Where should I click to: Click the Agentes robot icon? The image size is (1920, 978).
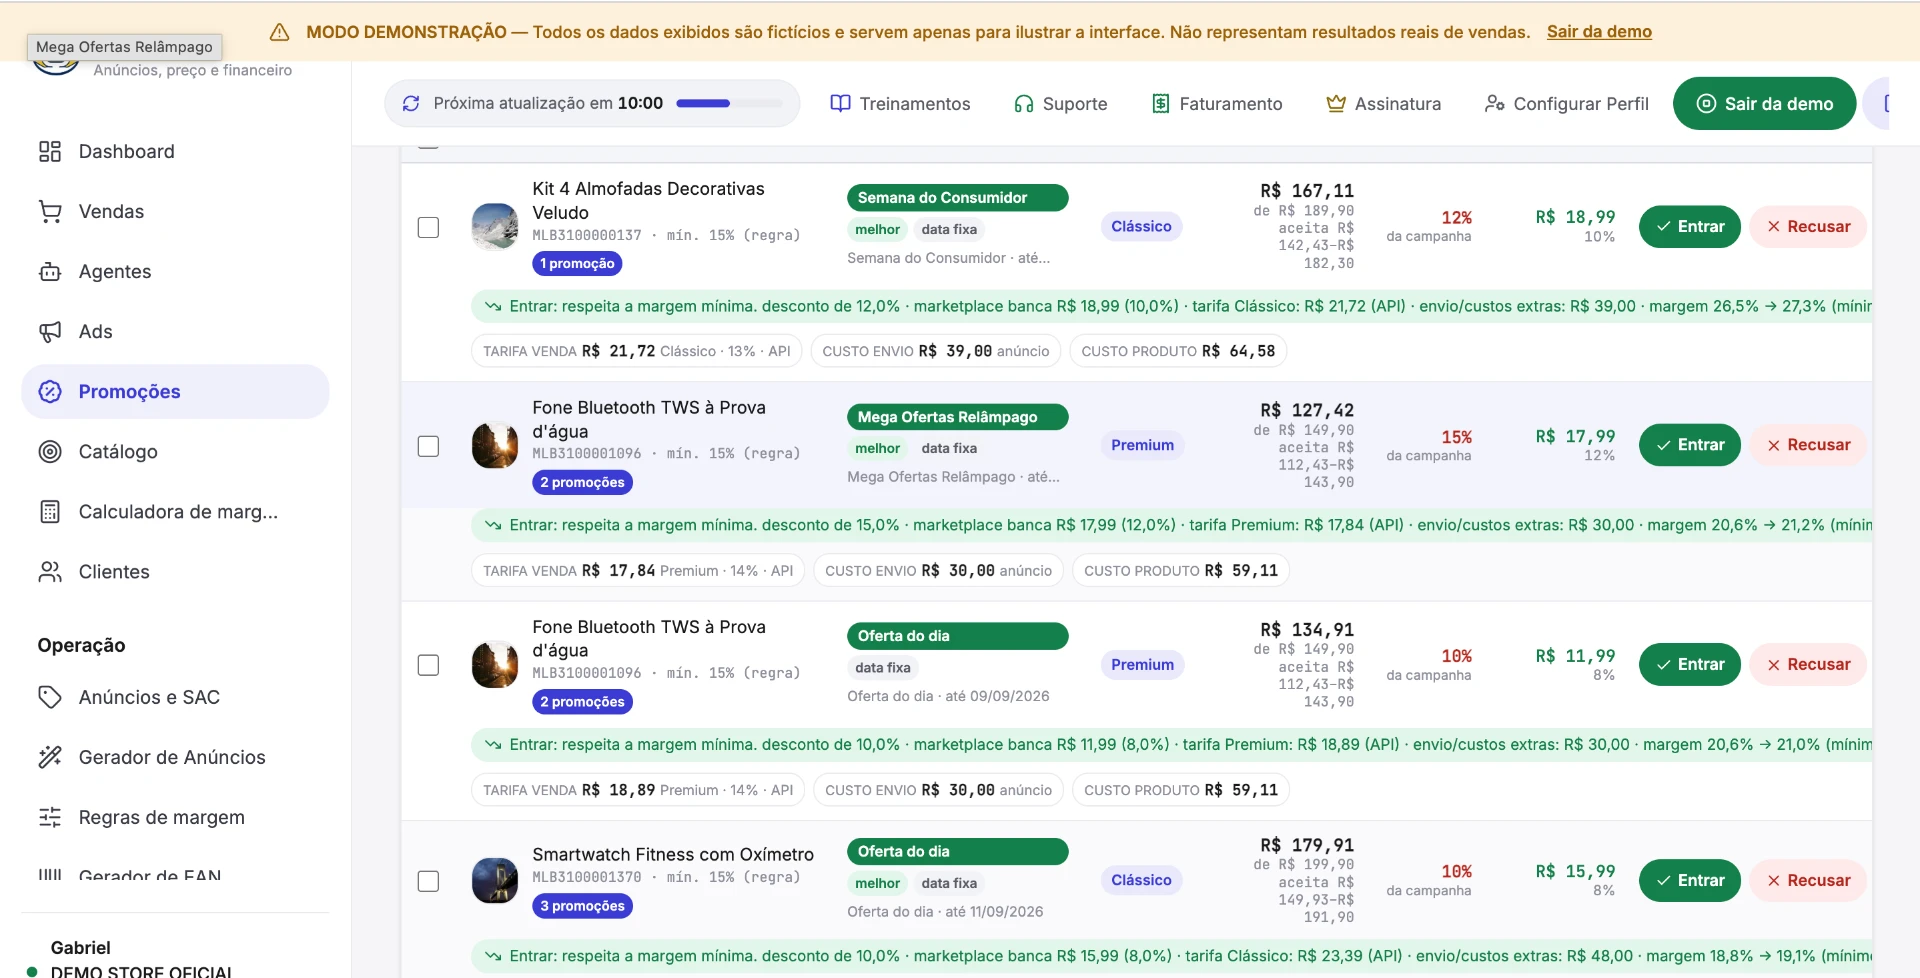pos(50,271)
